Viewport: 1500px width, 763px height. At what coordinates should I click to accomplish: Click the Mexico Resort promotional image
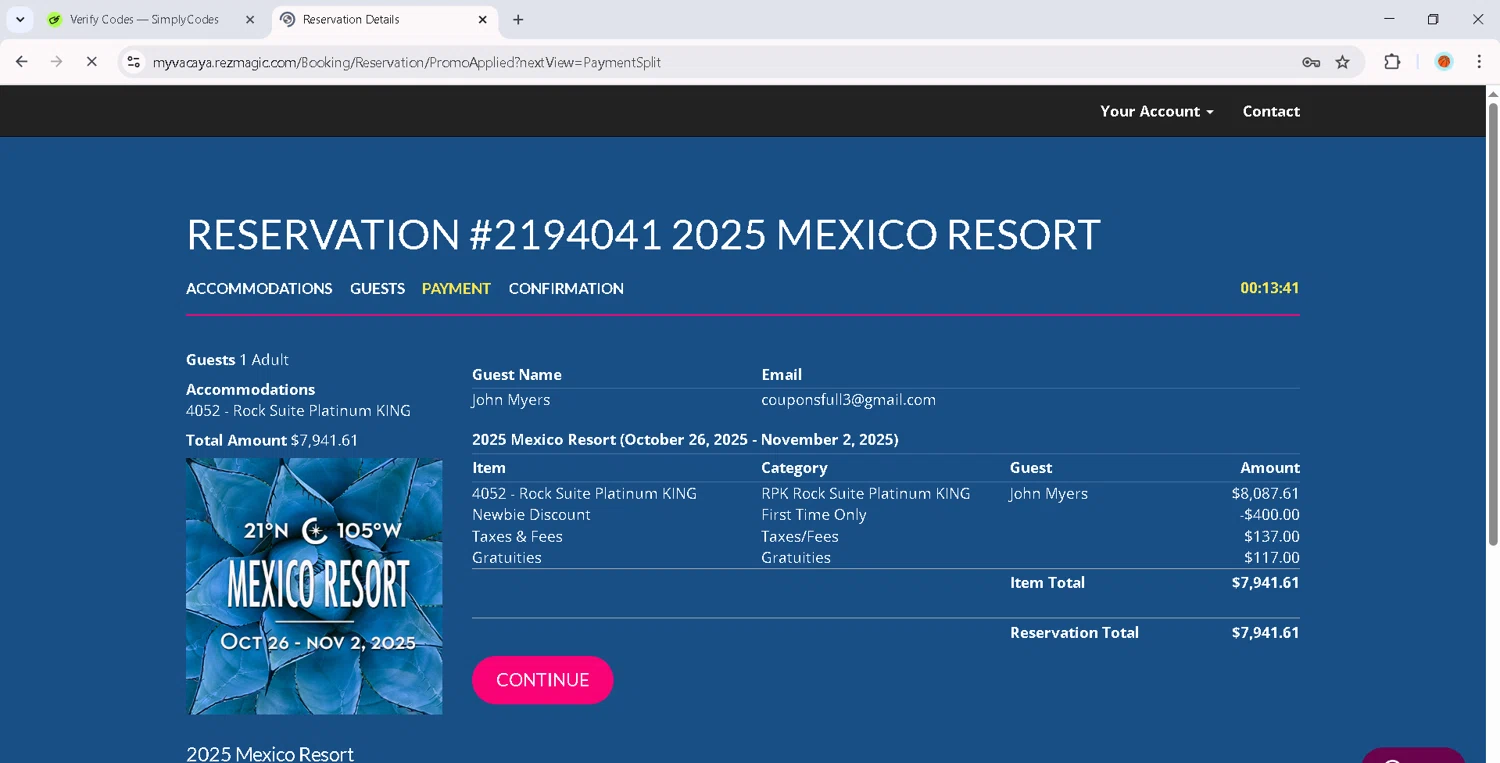click(x=314, y=586)
